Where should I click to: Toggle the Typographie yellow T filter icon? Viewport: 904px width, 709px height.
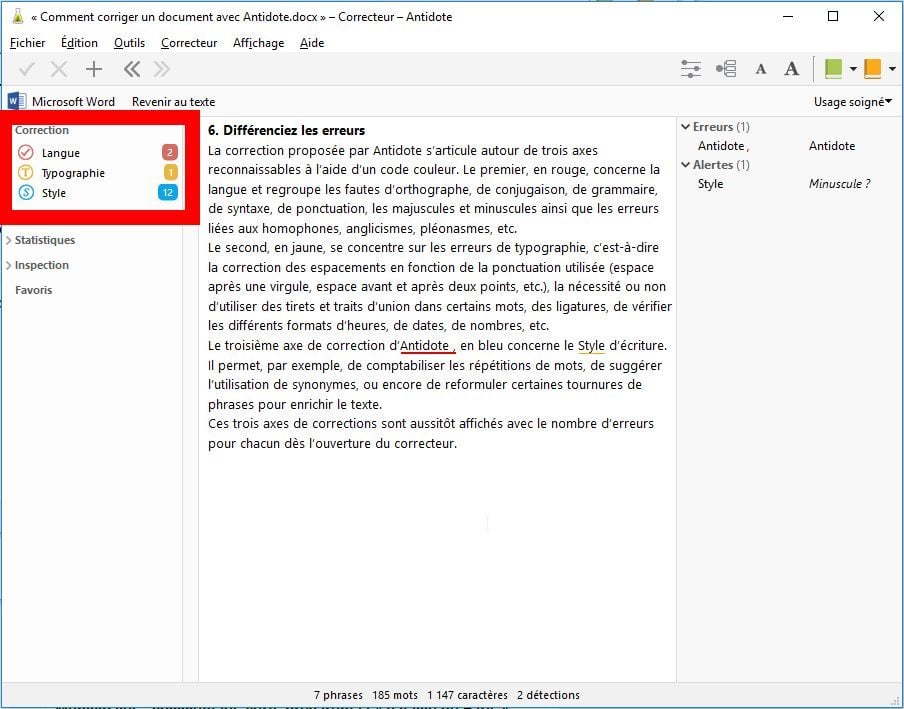point(26,172)
